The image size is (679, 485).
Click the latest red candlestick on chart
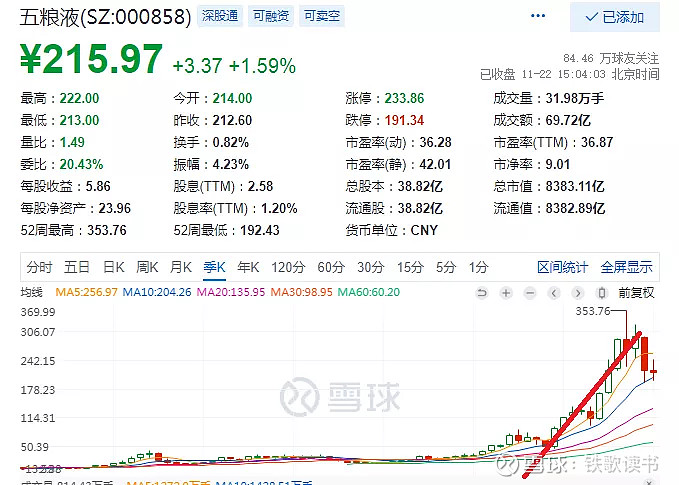point(653,371)
